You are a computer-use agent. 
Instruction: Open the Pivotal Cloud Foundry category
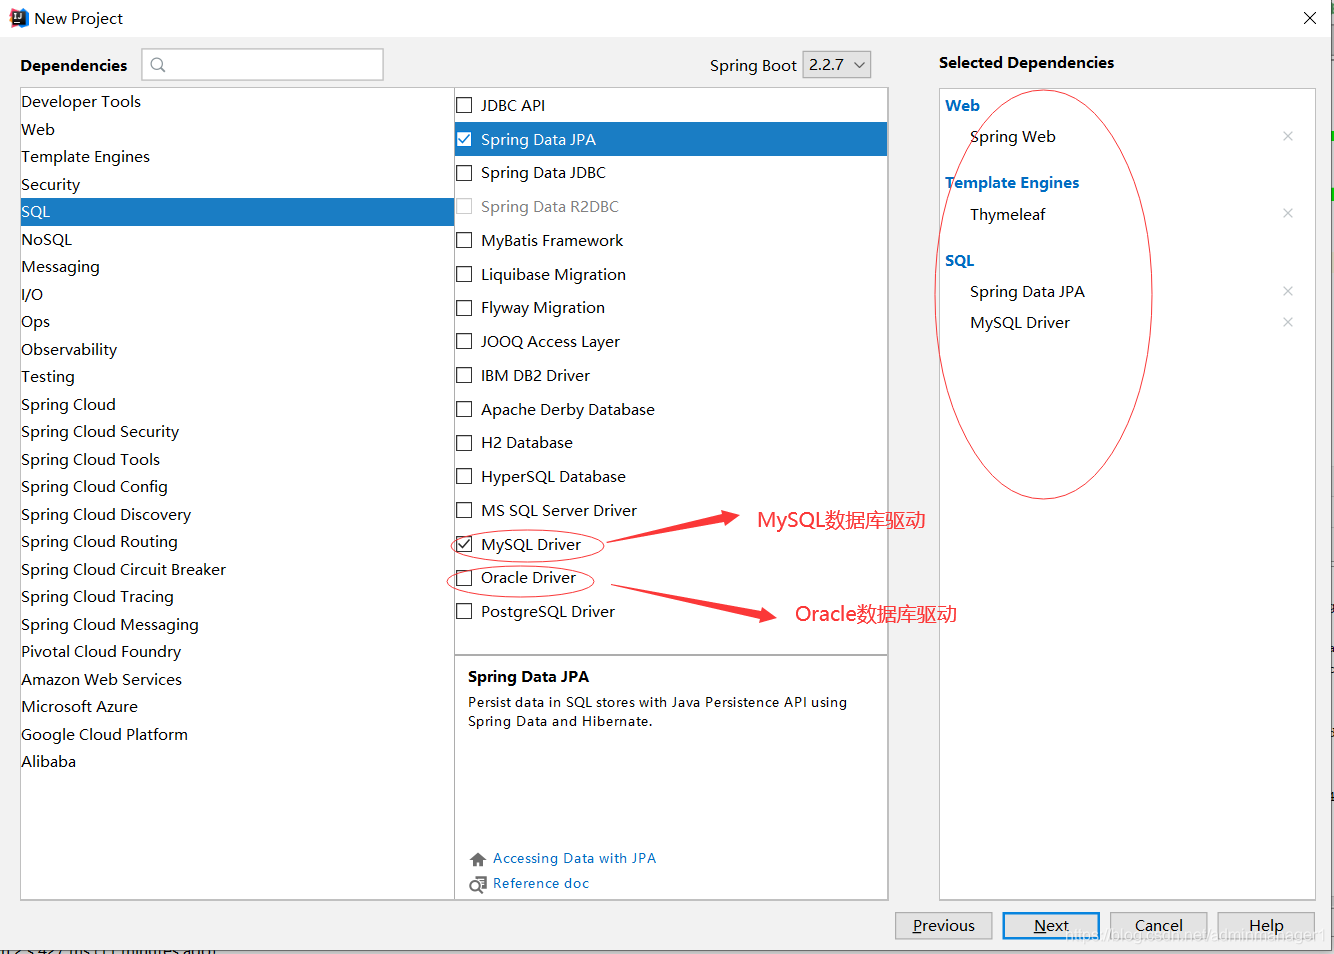237,652
